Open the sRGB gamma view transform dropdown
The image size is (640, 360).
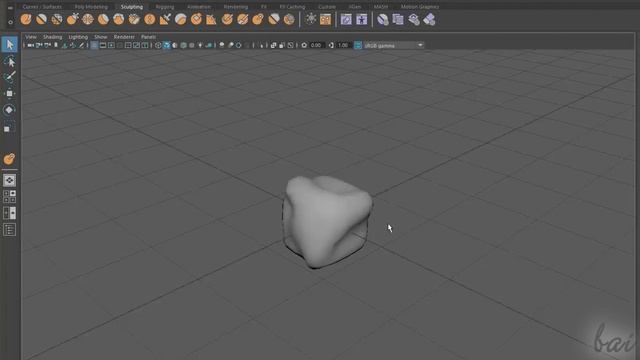pos(393,45)
